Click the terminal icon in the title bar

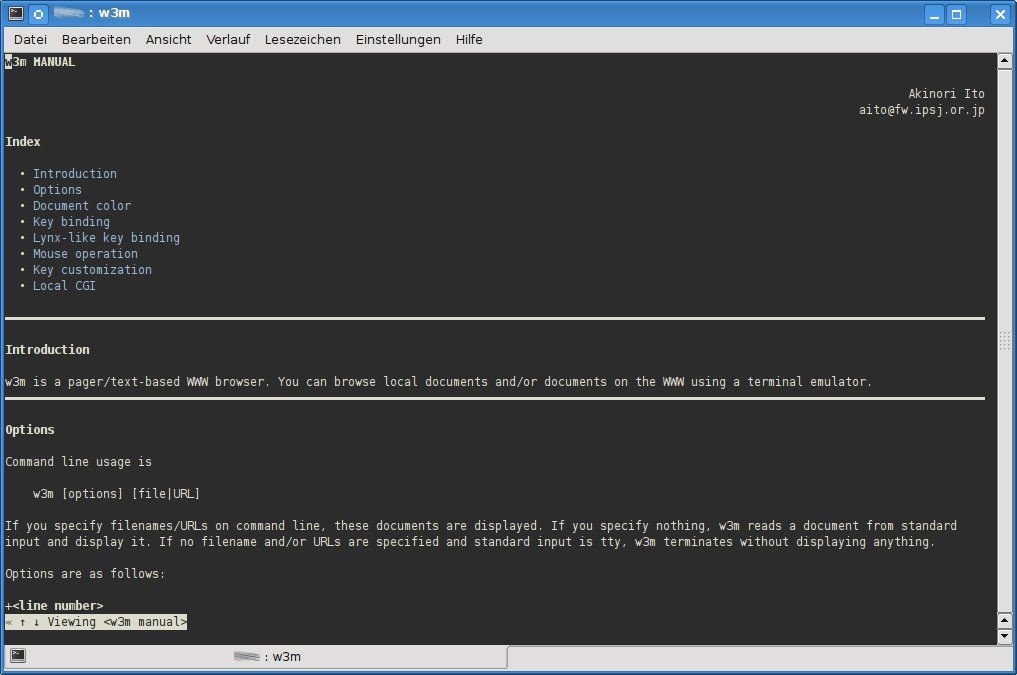(x=15, y=14)
